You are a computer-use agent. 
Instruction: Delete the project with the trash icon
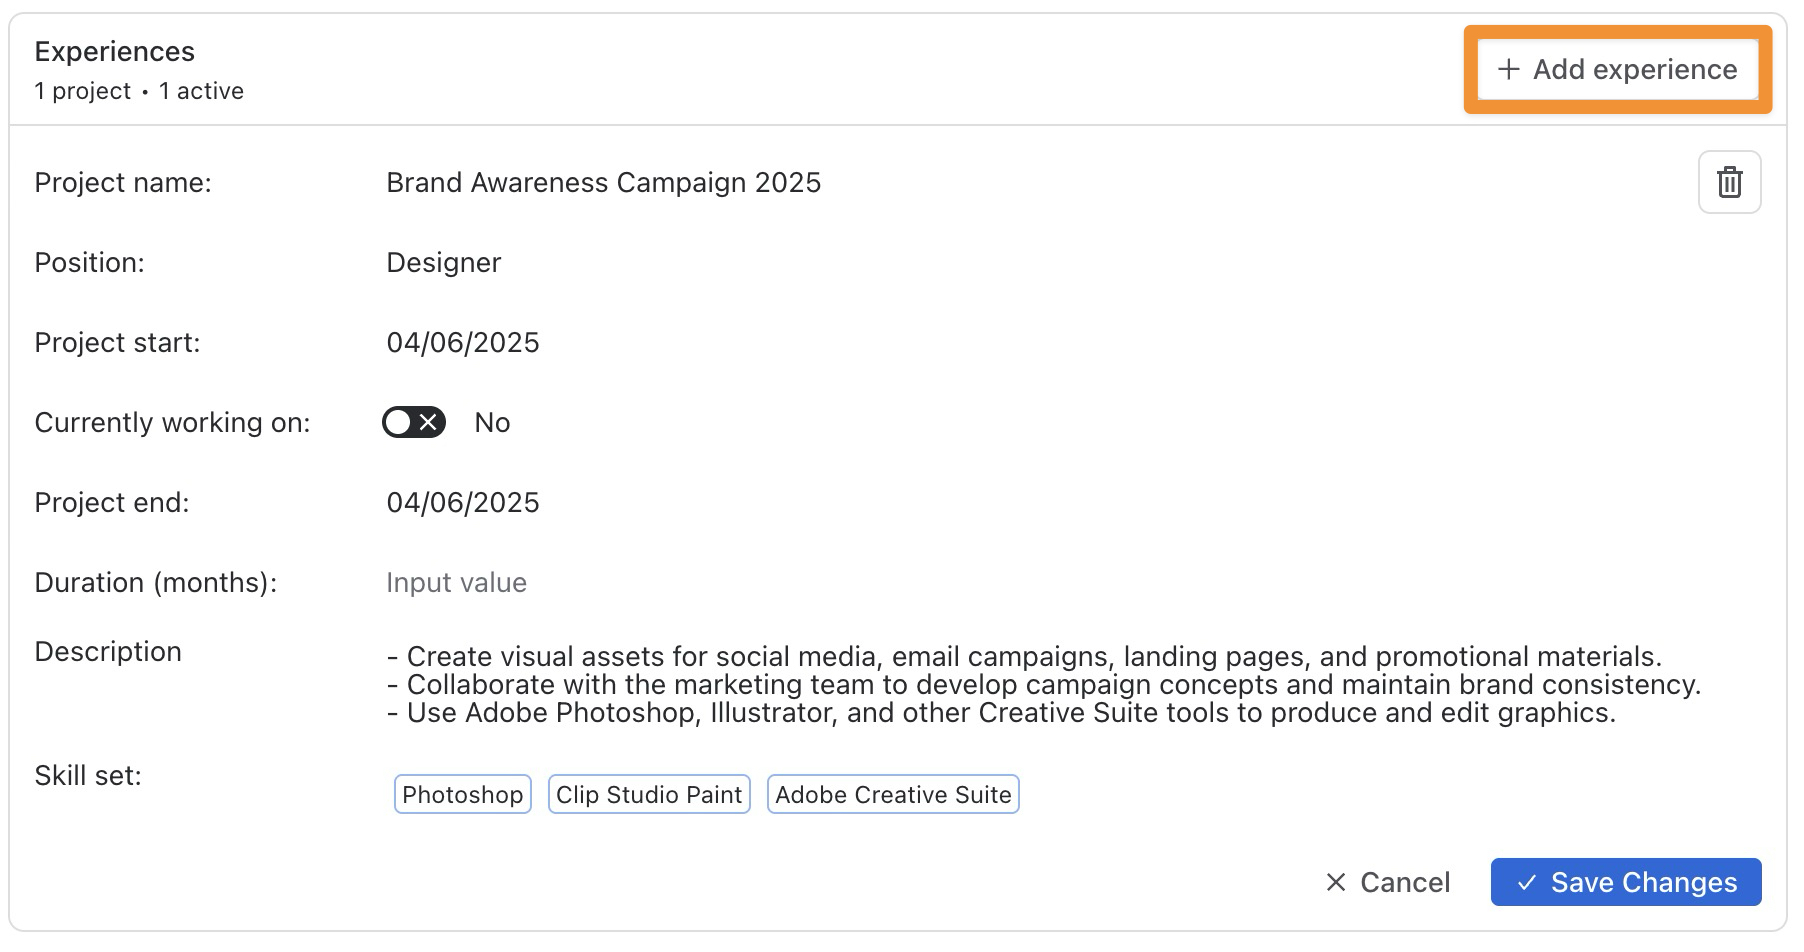[1729, 182]
